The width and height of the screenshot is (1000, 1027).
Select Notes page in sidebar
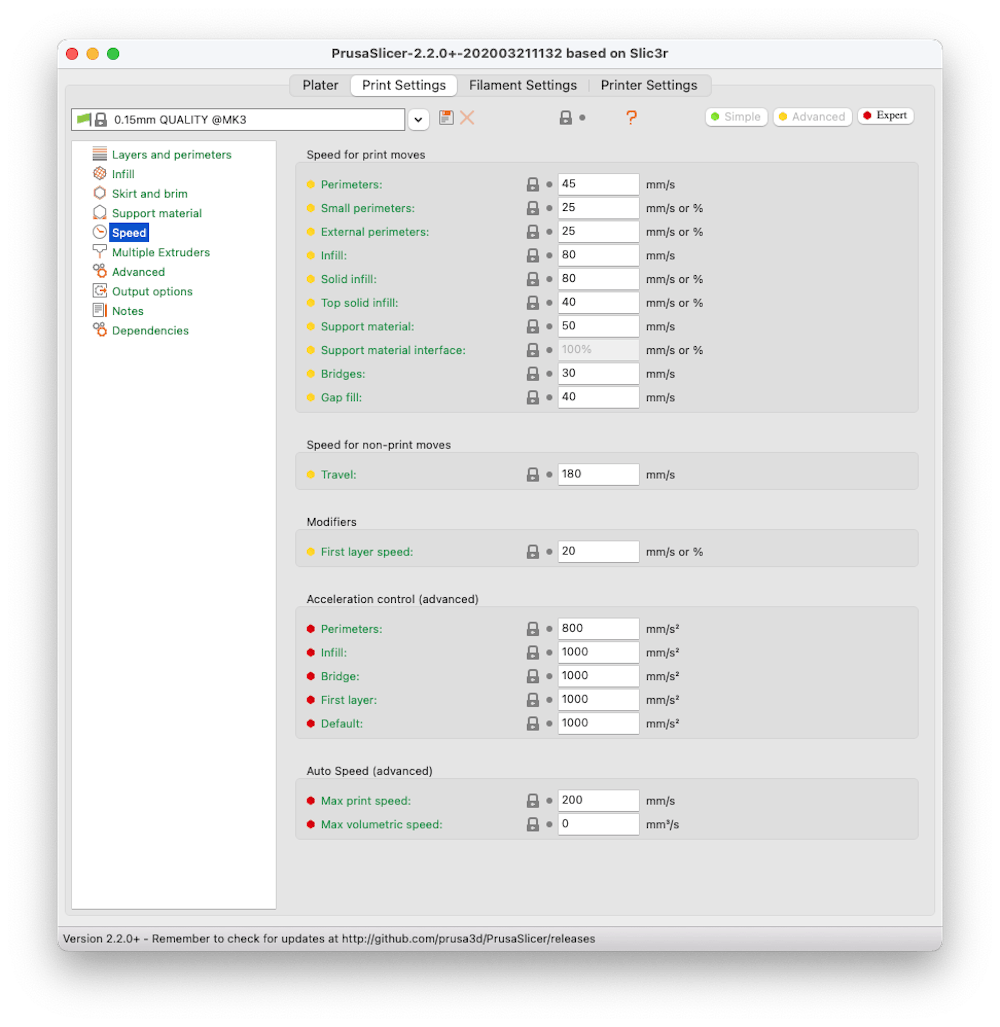pos(127,311)
